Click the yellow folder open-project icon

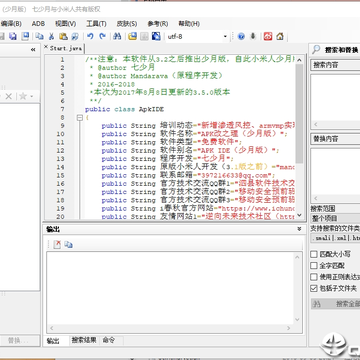point(133,36)
